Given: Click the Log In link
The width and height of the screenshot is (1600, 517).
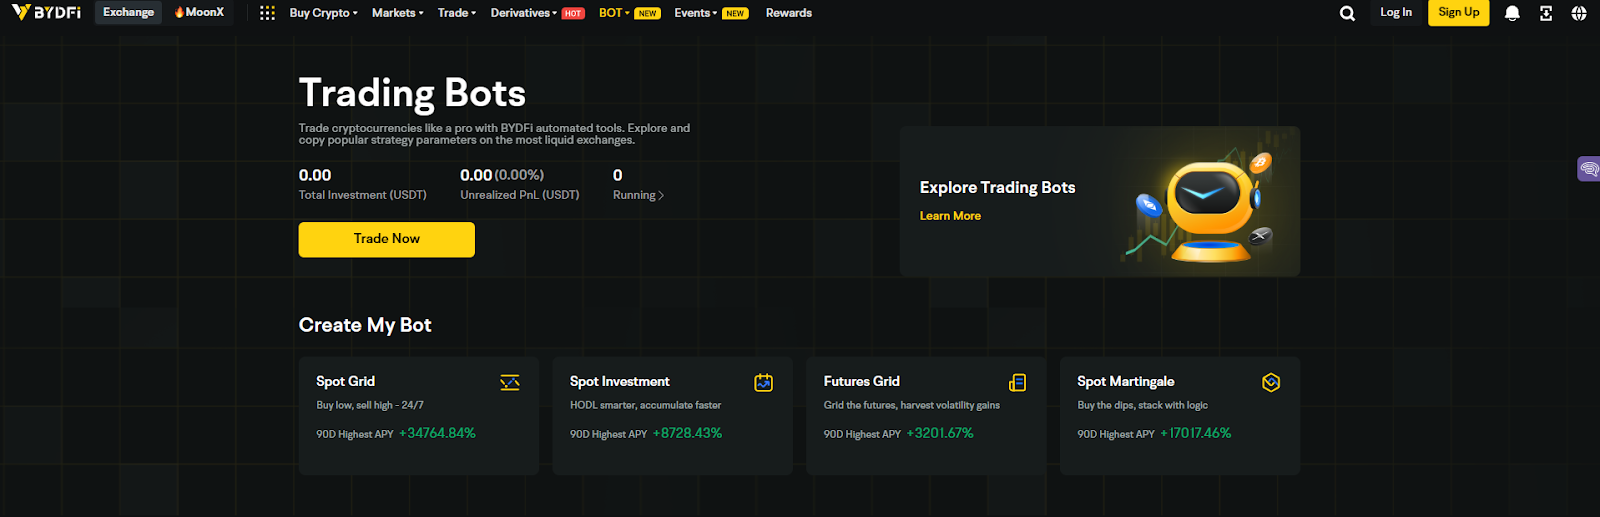Looking at the screenshot, I should click(1396, 12).
